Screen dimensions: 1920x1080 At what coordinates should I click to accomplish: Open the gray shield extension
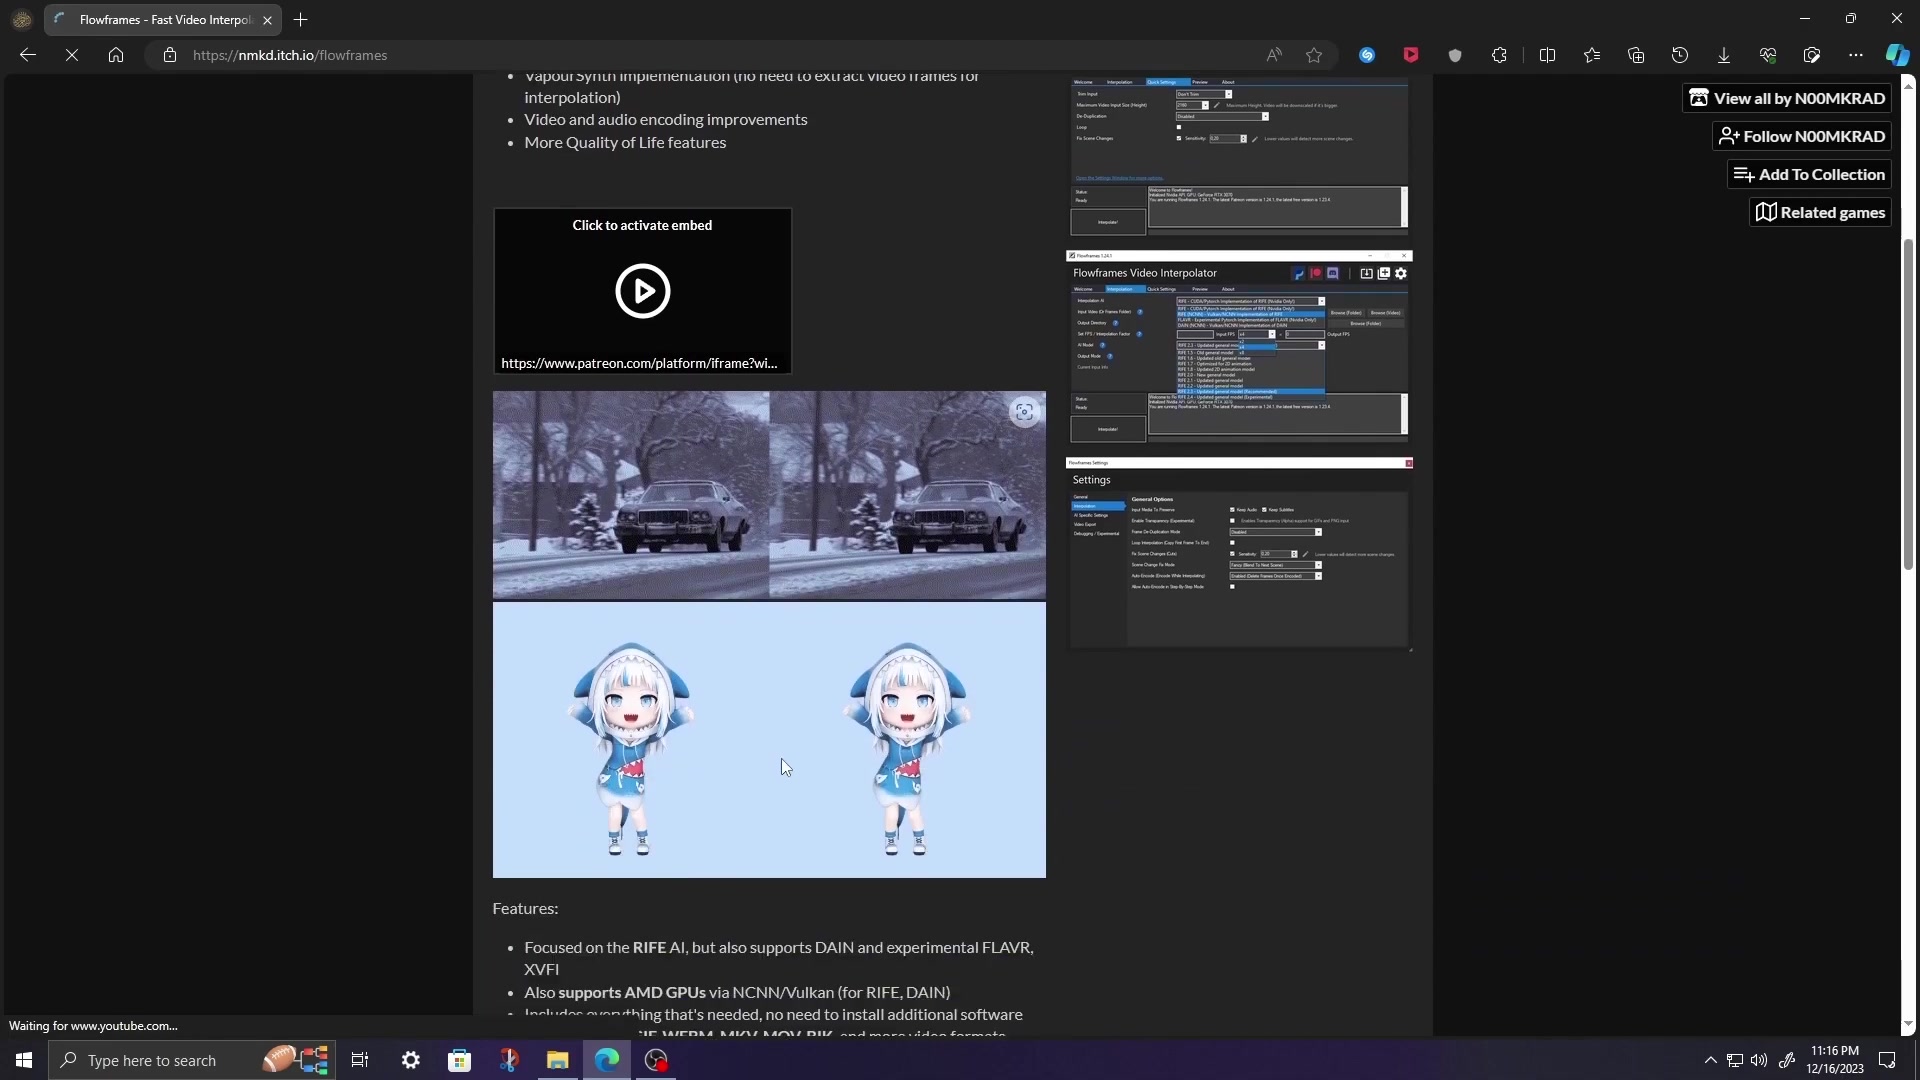tap(1455, 55)
